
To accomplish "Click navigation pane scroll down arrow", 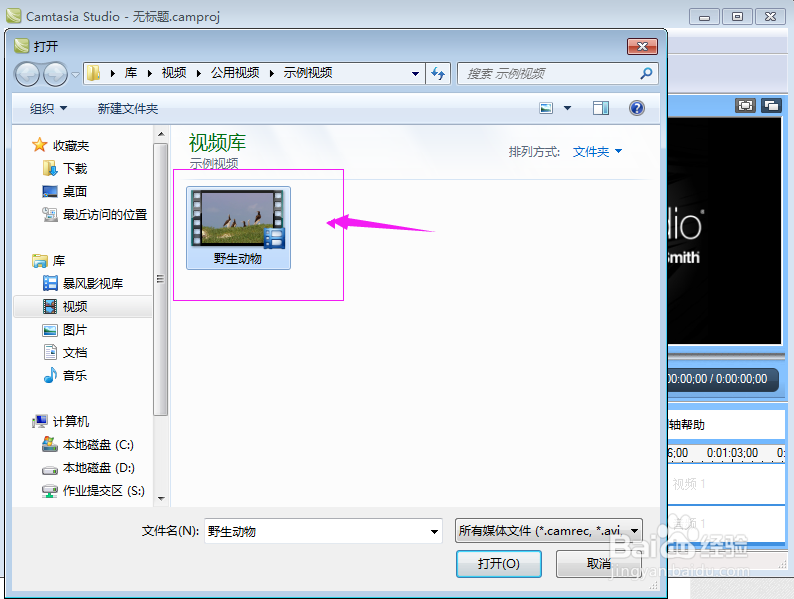I will [x=161, y=499].
